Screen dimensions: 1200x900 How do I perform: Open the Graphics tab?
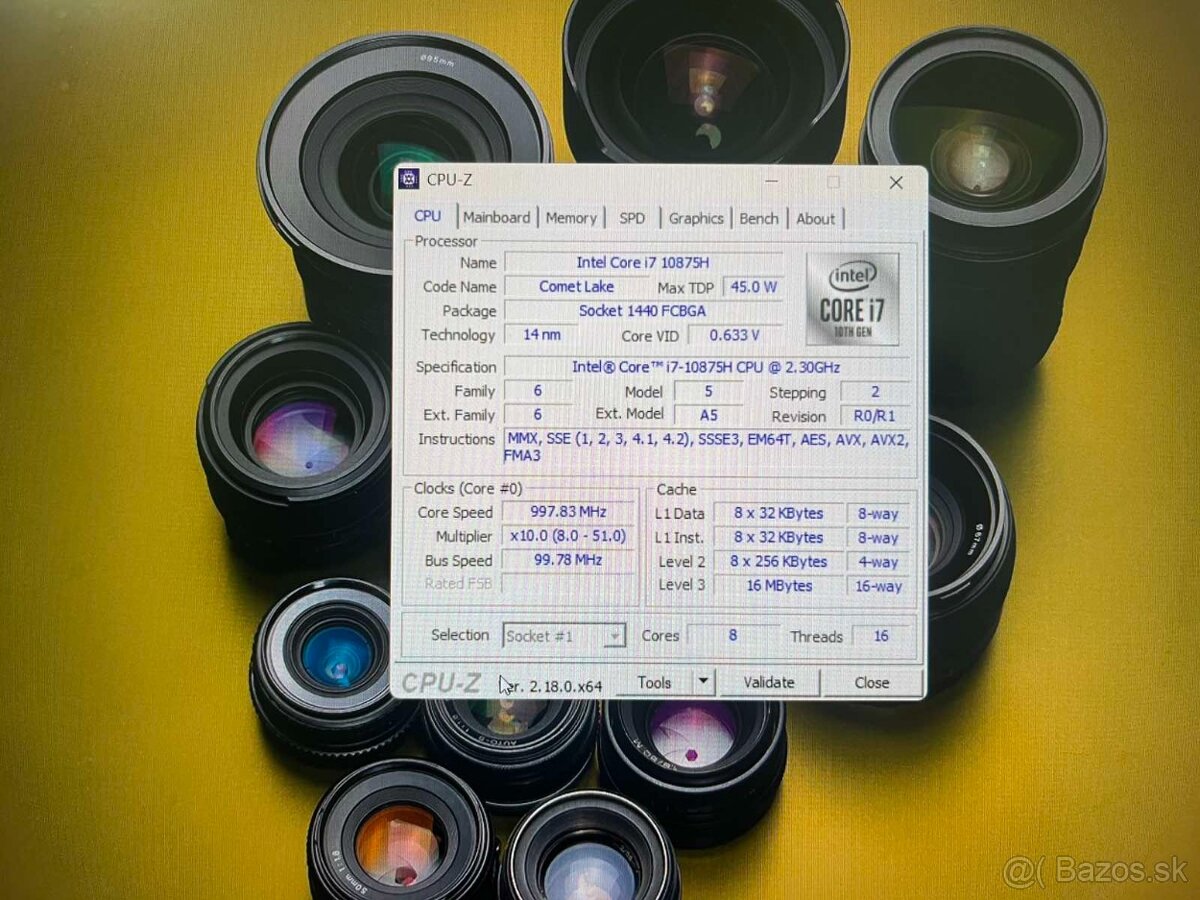[696, 218]
